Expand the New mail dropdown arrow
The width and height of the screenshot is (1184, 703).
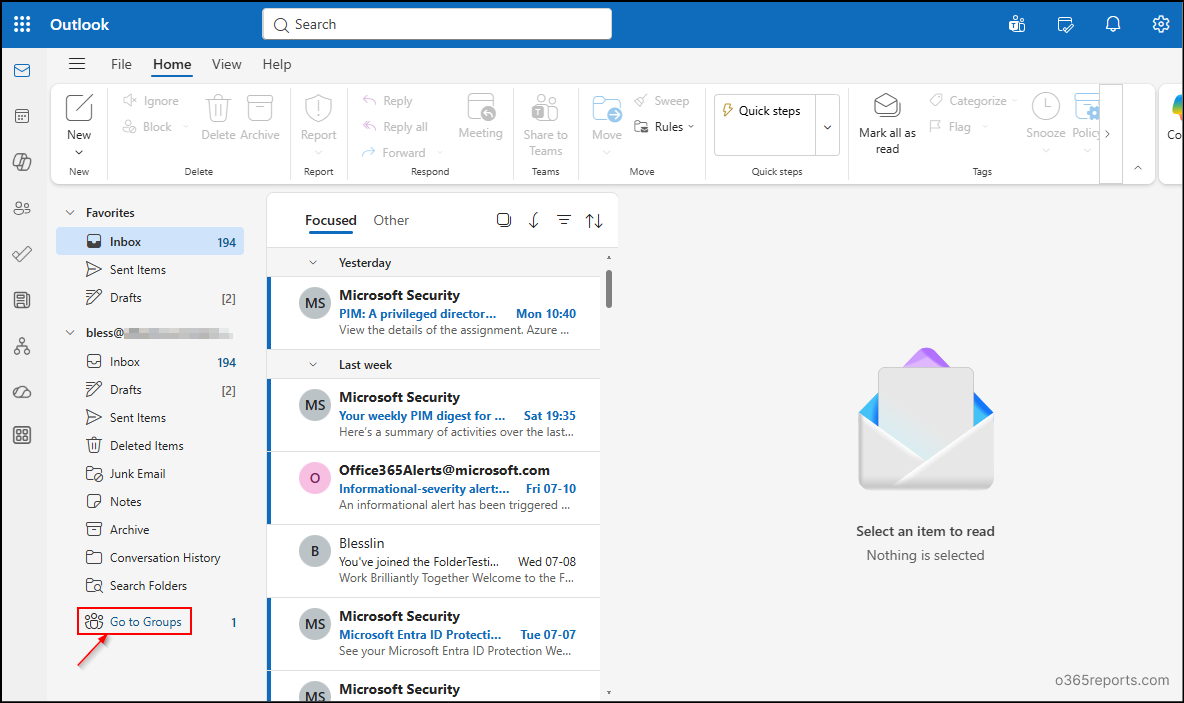[79, 153]
